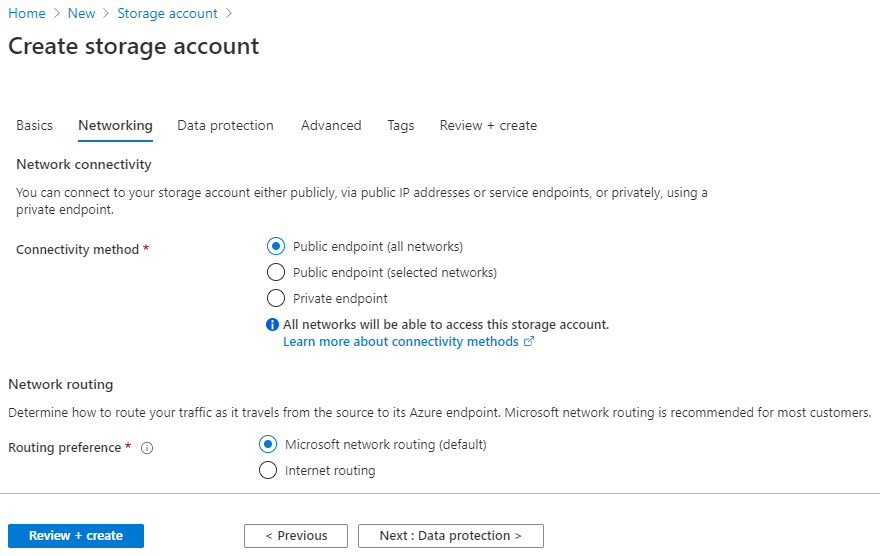Open Learn more about connectivity methods link
This screenshot has width=880, height=556.
tap(400, 342)
